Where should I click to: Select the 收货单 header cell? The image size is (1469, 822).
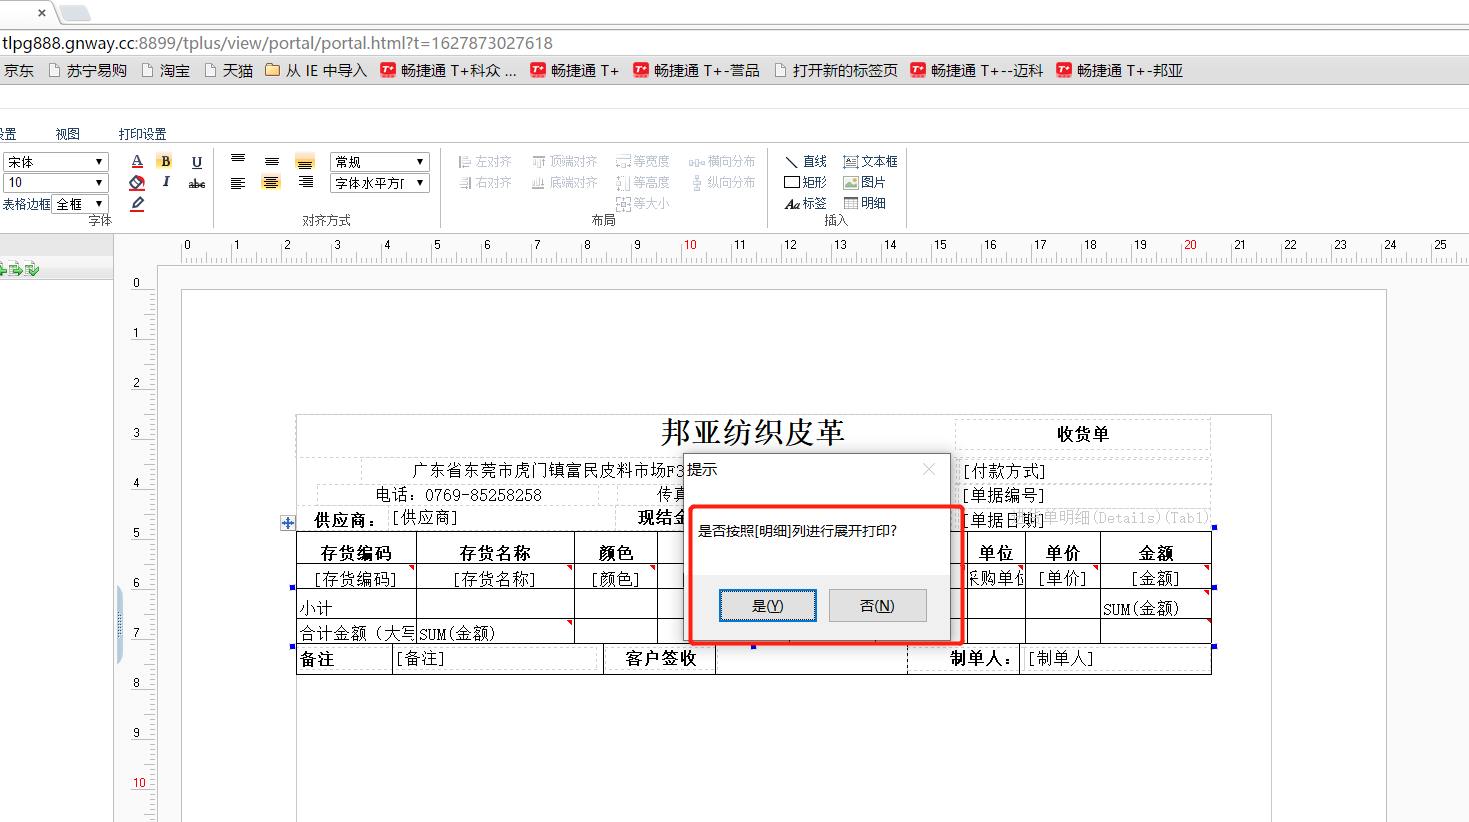pos(1083,434)
